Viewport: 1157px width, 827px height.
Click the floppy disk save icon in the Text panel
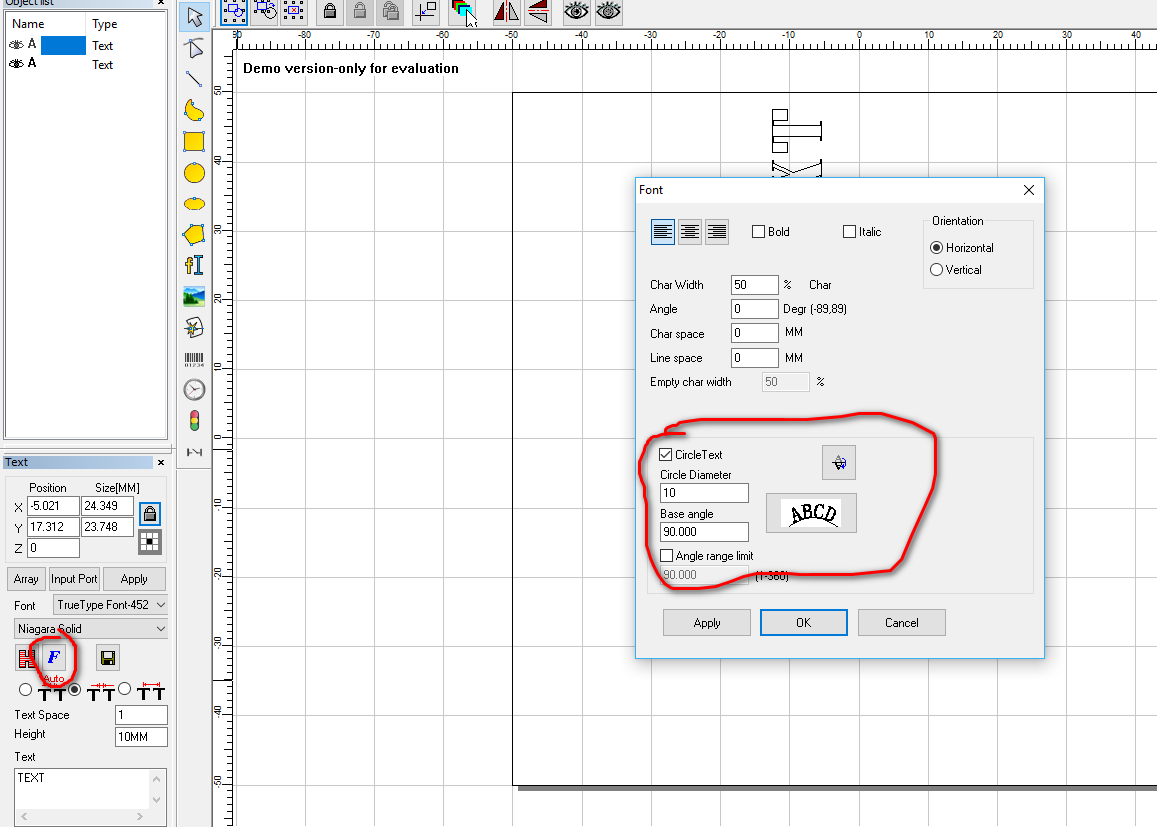pos(108,657)
